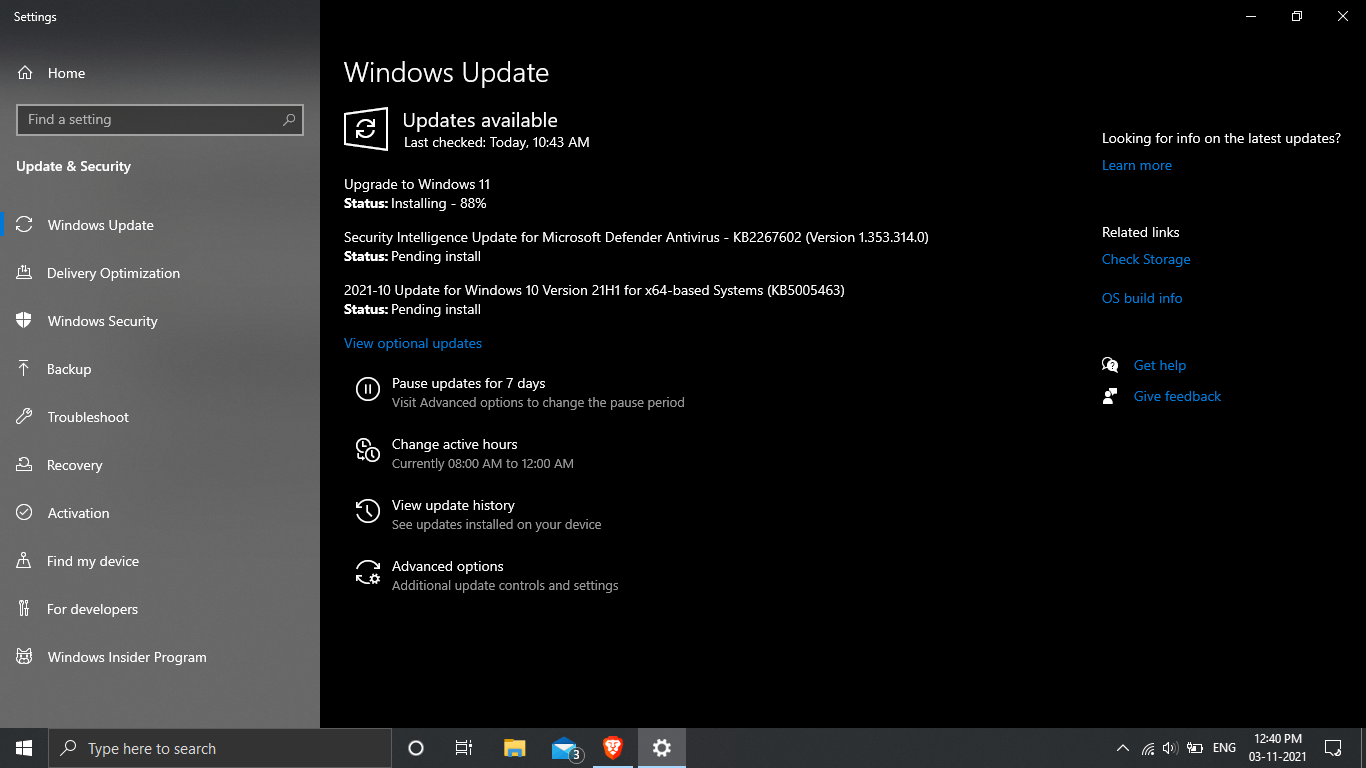Click the Security Intelligence Update KB2267602 text
The image size is (1366, 768).
pyautogui.click(x=636, y=237)
